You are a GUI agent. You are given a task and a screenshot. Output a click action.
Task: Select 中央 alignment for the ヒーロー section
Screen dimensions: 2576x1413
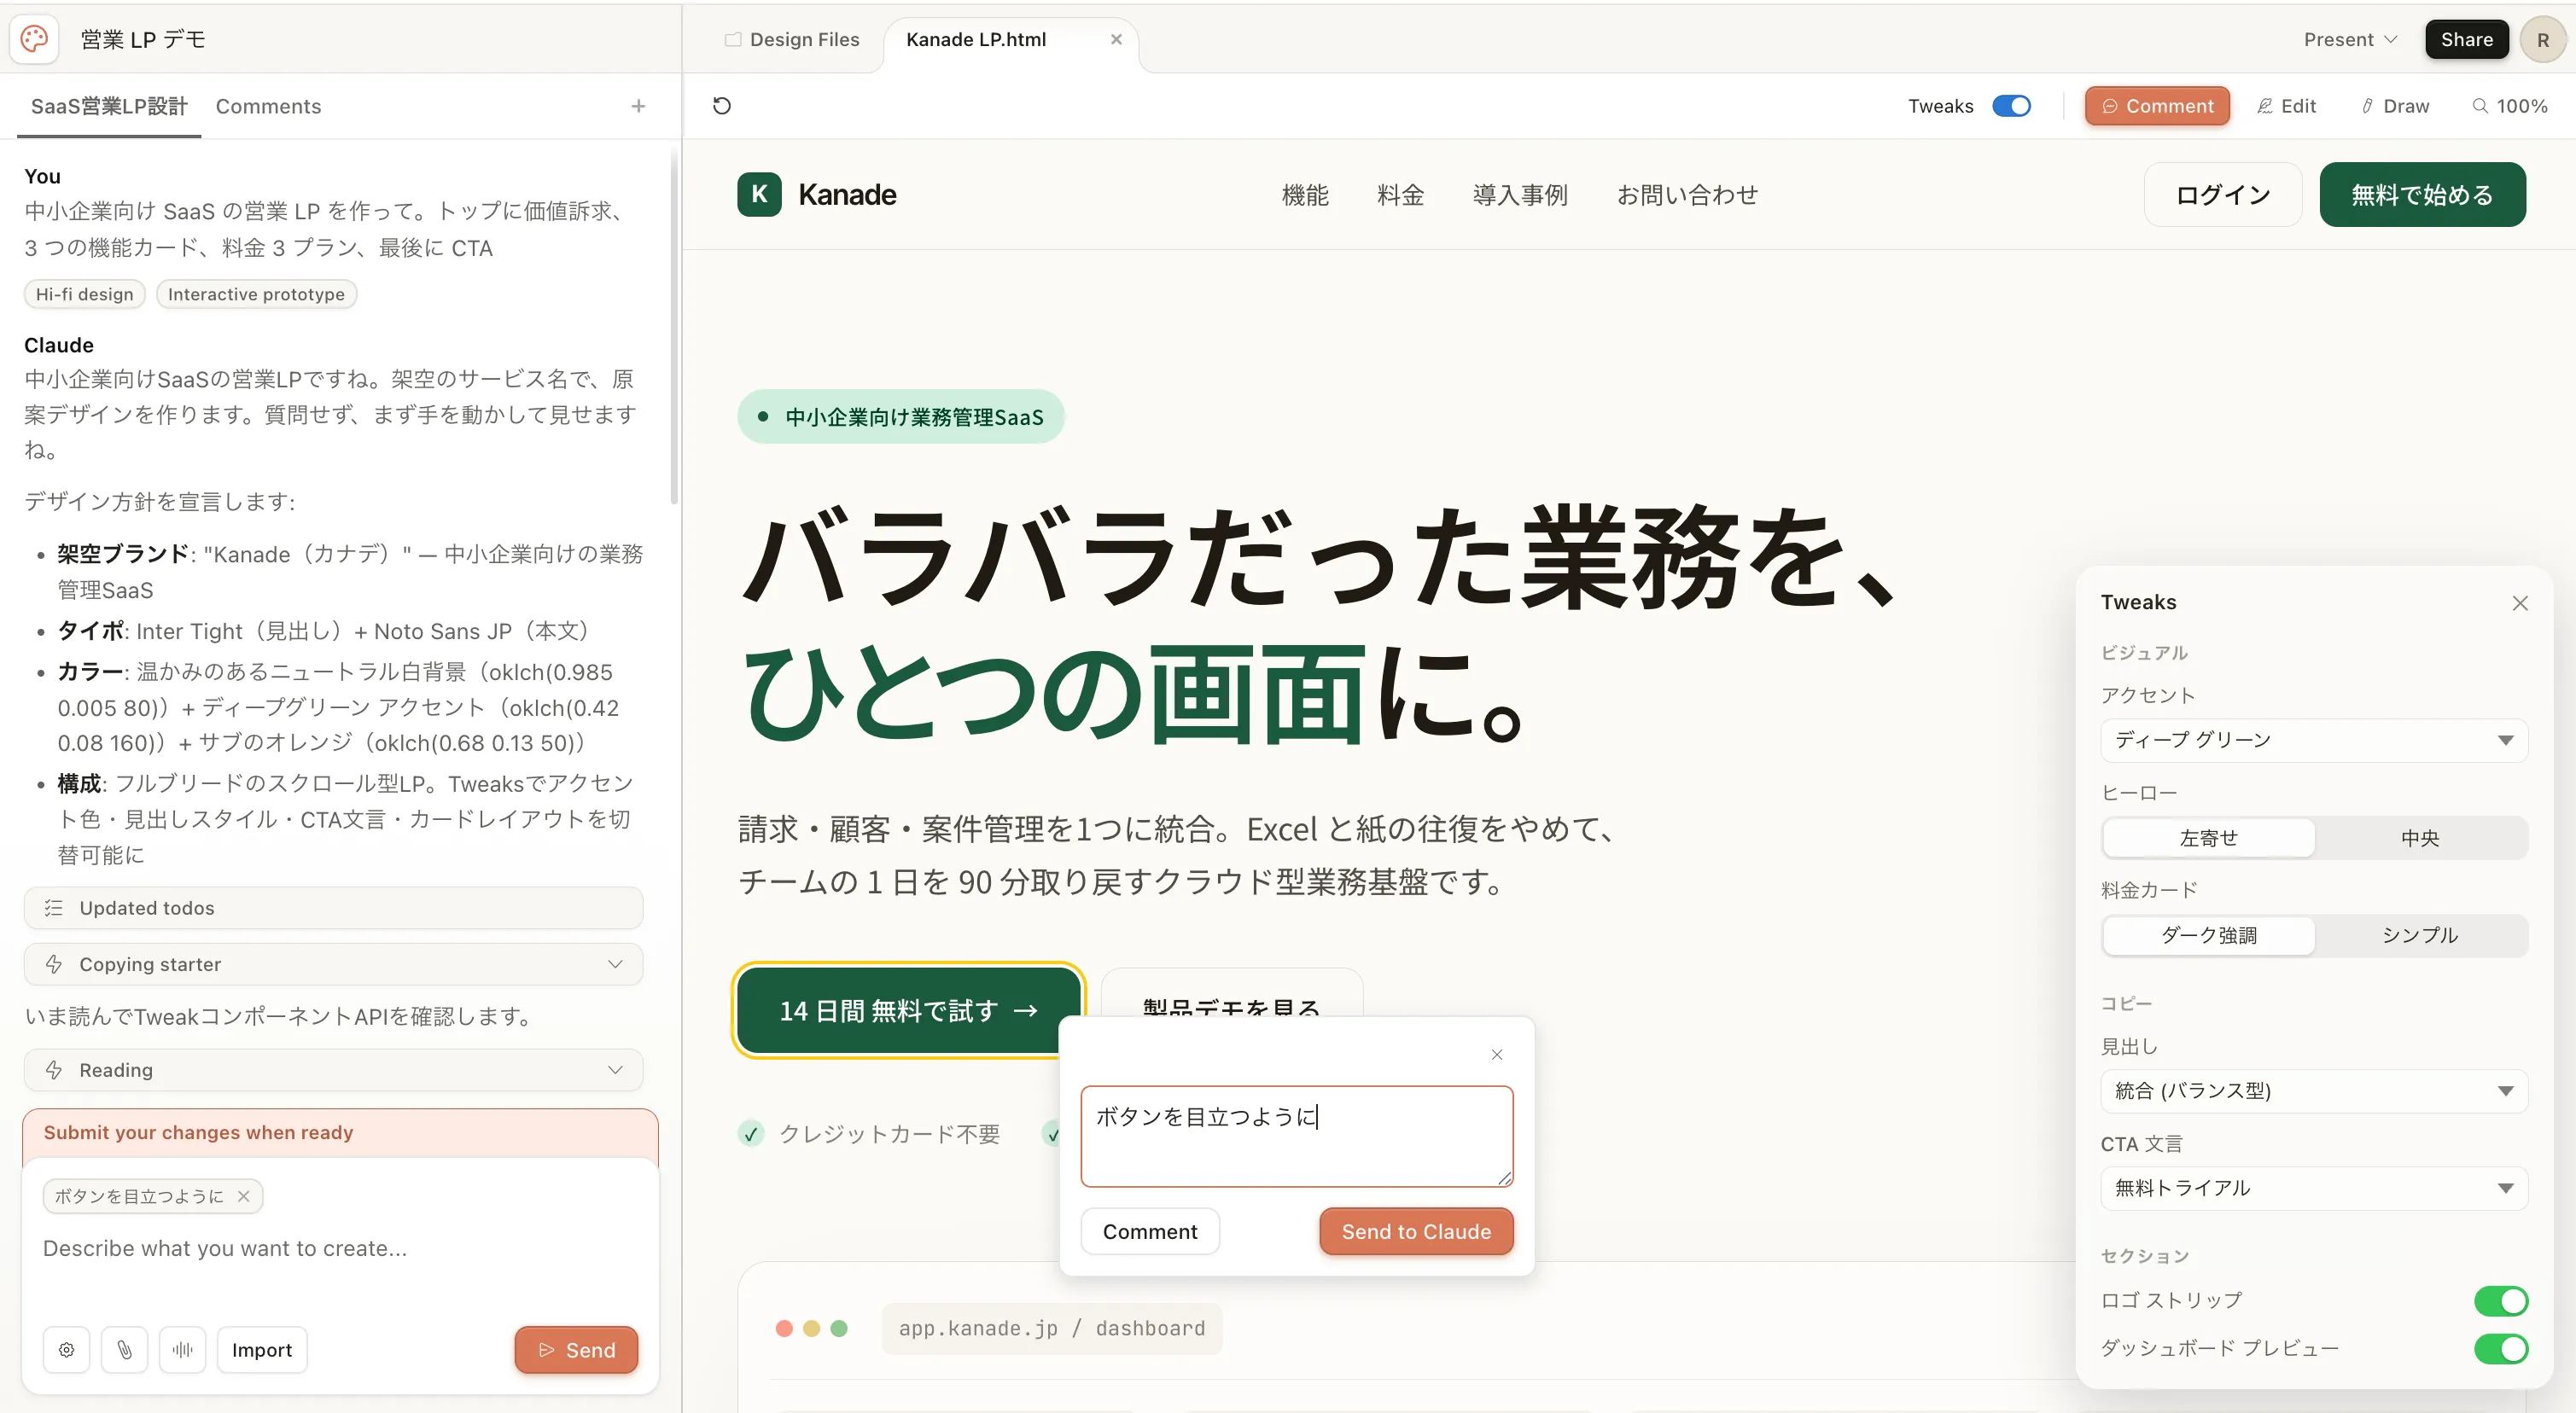coord(2420,838)
